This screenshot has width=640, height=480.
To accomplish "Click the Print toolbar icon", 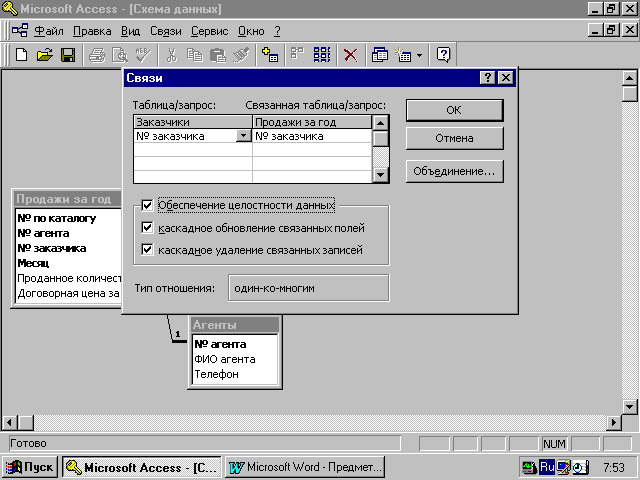I will point(97,55).
